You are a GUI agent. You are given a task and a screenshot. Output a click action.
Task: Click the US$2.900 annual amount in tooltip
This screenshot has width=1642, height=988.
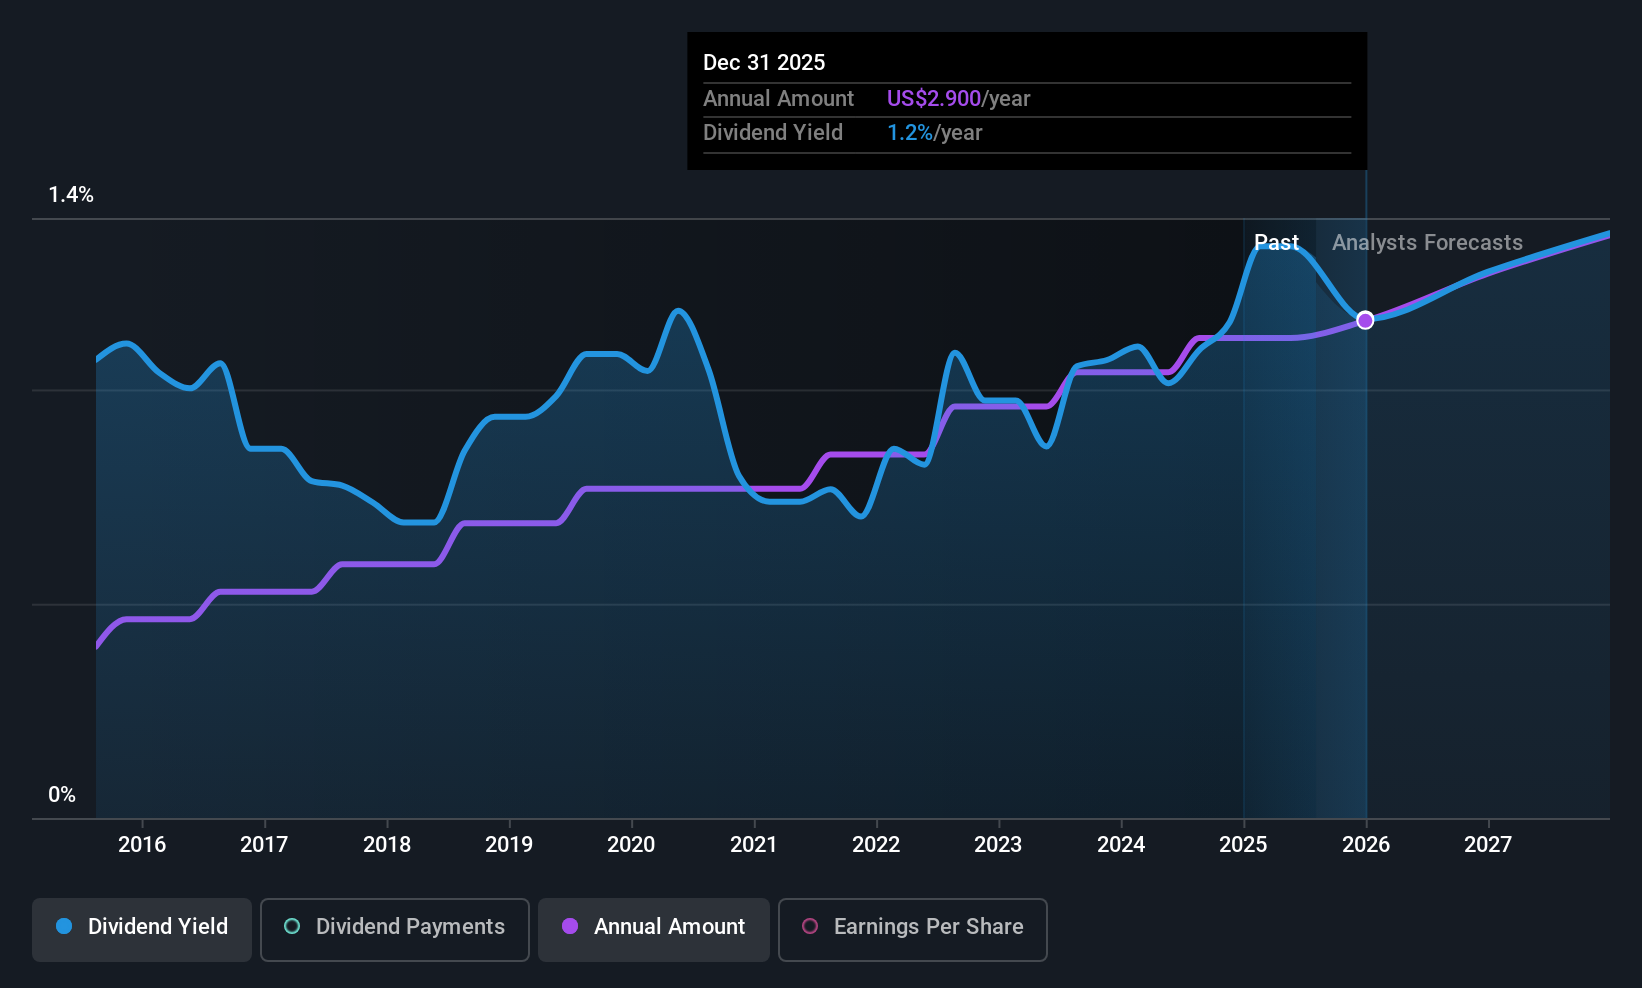[934, 98]
